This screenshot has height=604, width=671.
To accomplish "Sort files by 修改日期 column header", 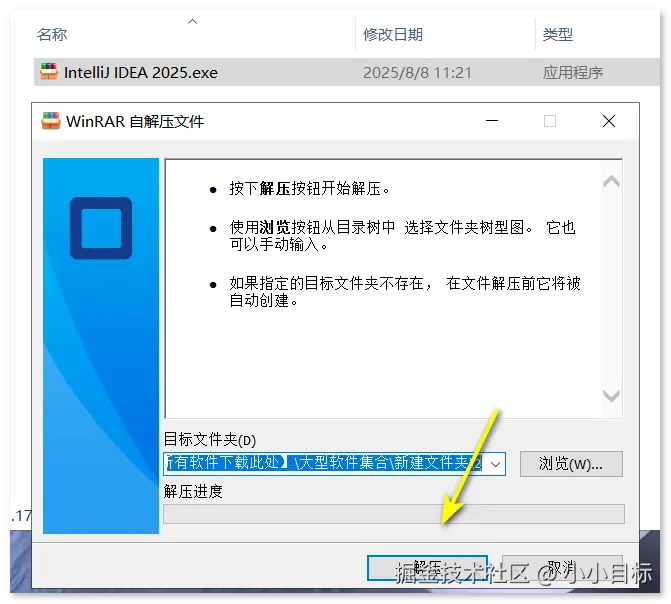I will pos(393,34).
